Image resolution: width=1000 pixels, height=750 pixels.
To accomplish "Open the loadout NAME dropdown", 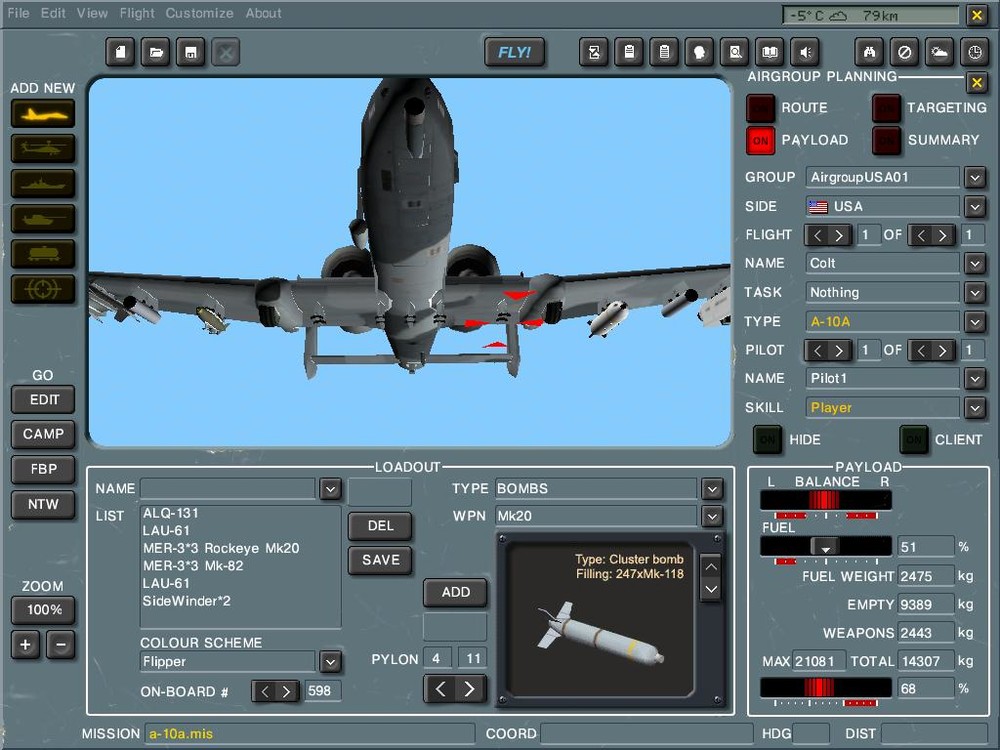I will [330, 489].
